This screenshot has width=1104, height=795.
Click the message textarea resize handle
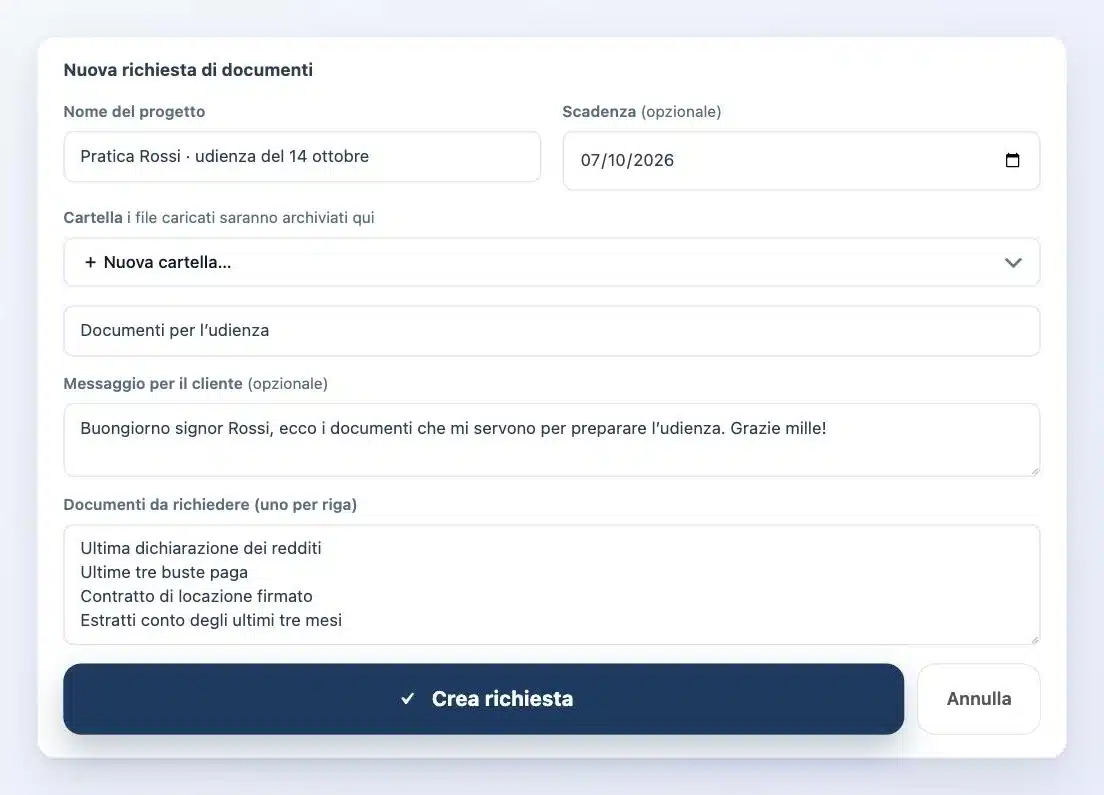click(x=1034, y=470)
